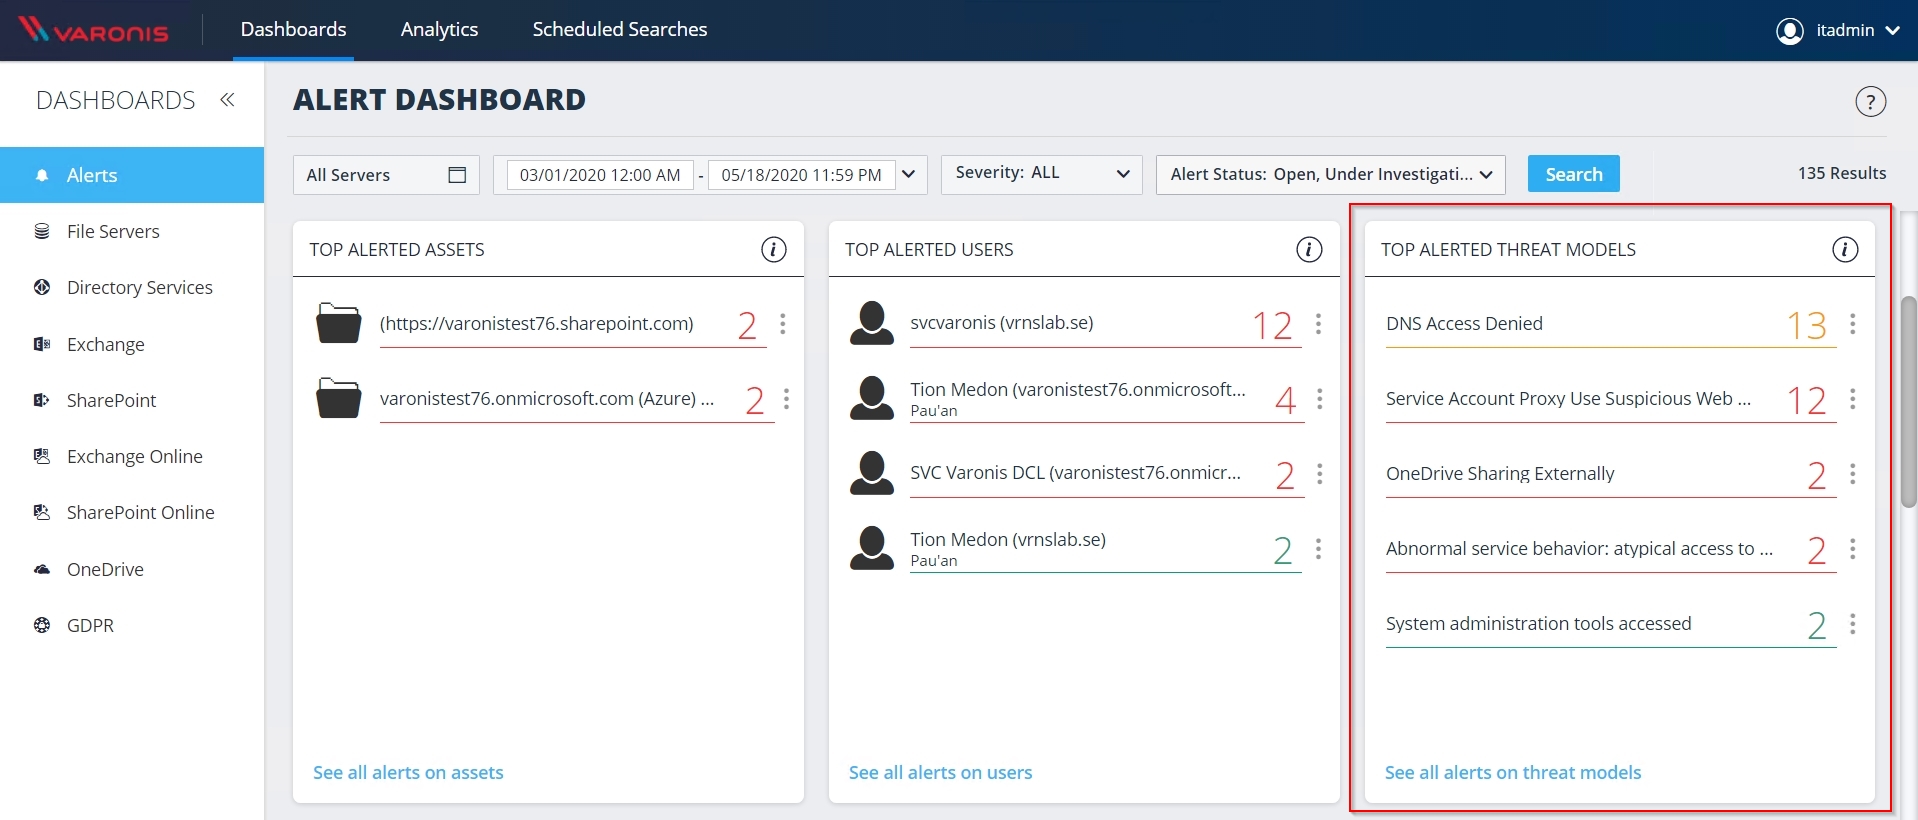The image size is (1918, 820).
Task: Click the calendar icon in All Servers field
Action: coord(457,175)
